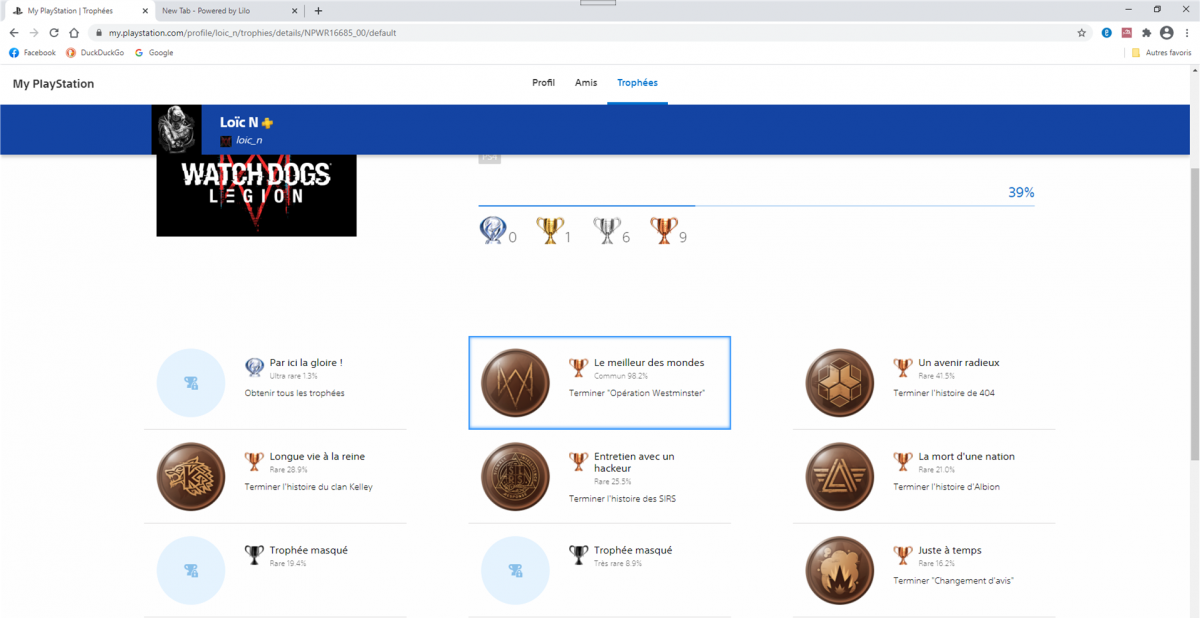Switch to 'New Tab - Powered by Lilo' tab

click(230, 10)
